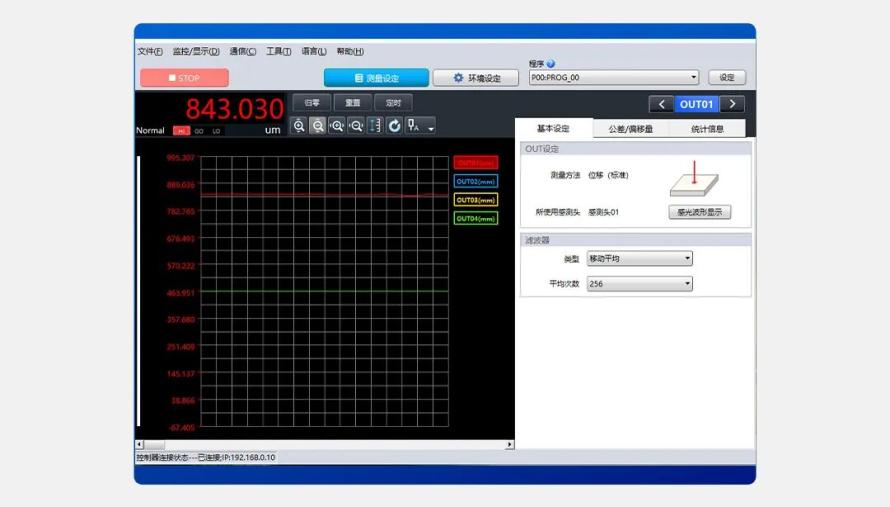890x507 pixels.
Task: Open the averaging count 256 dropdown
Action: tap(640, 284)
